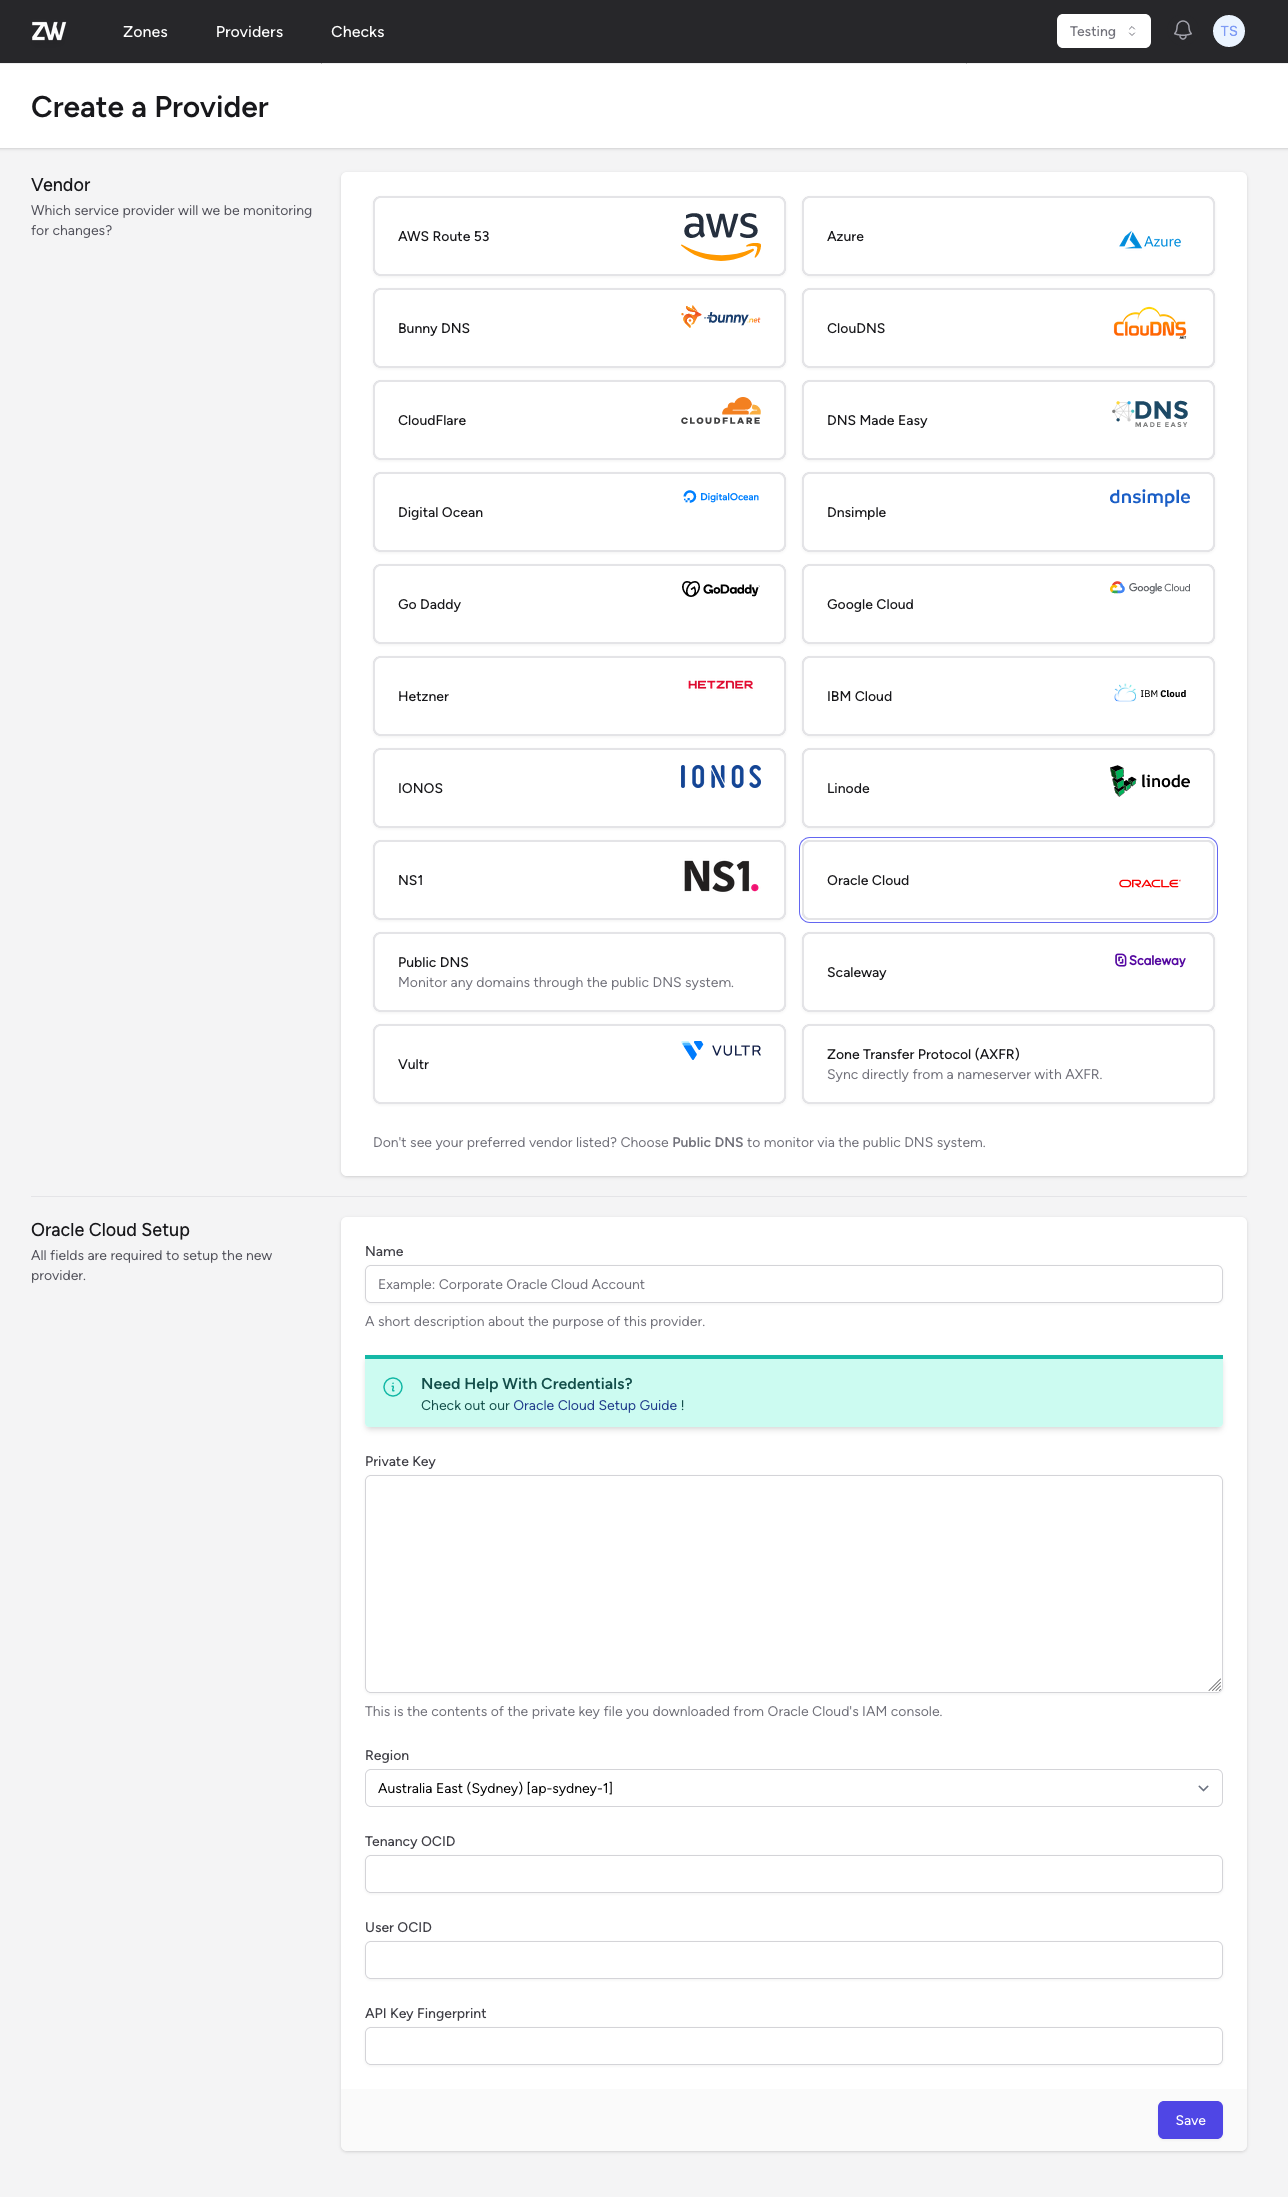The image size is (1288, 2197).
Task: Select the Hetzner vendor card
Action: click(579, 696)
